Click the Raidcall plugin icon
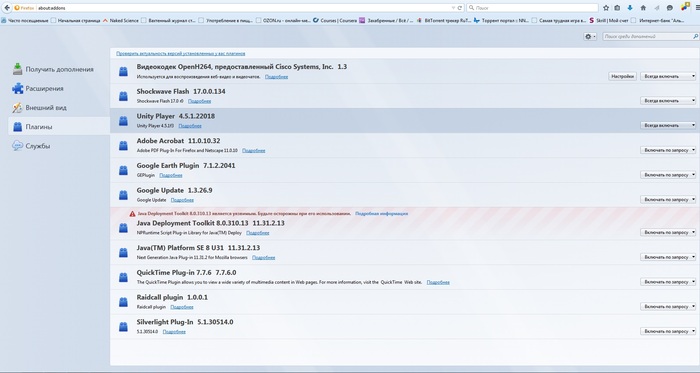Viewport: 700px width, 373px height. pos(123,302)
